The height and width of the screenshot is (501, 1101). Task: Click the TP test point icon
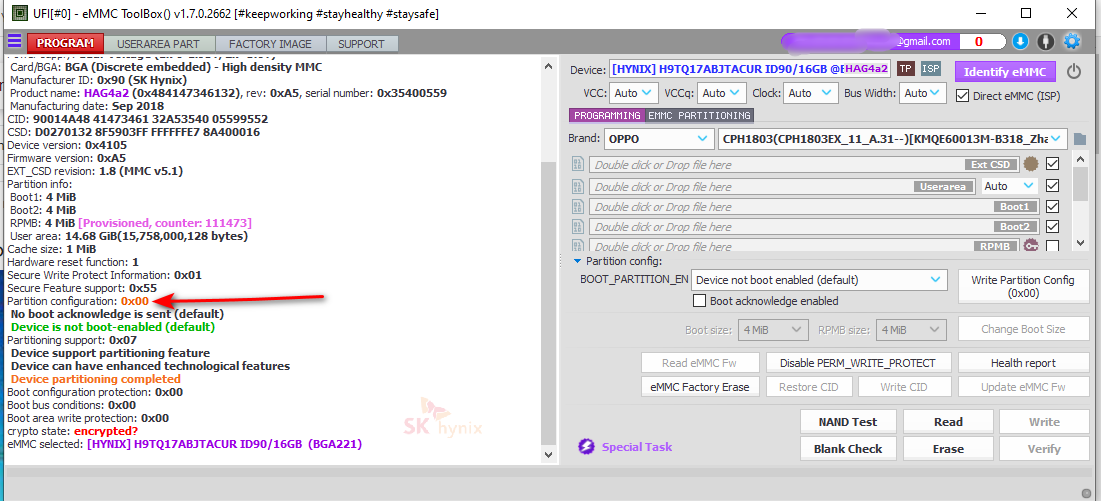pyautogui.click(x=906, y=69)
